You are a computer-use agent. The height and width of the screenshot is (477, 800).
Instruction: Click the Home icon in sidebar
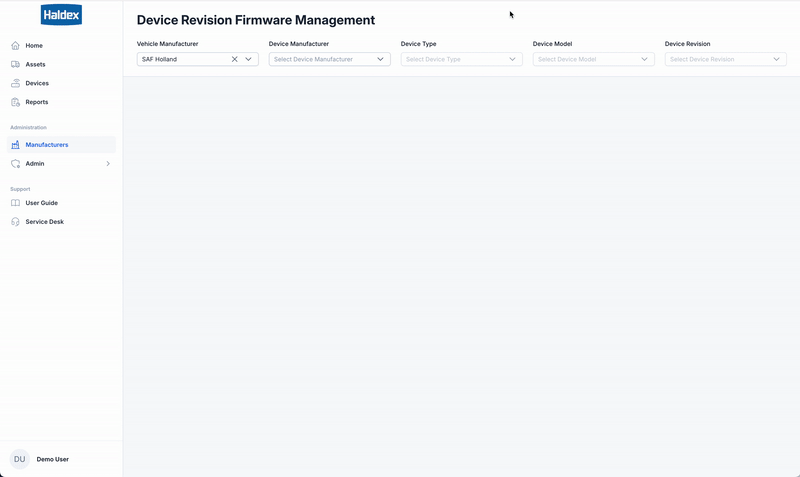point(15,46)
